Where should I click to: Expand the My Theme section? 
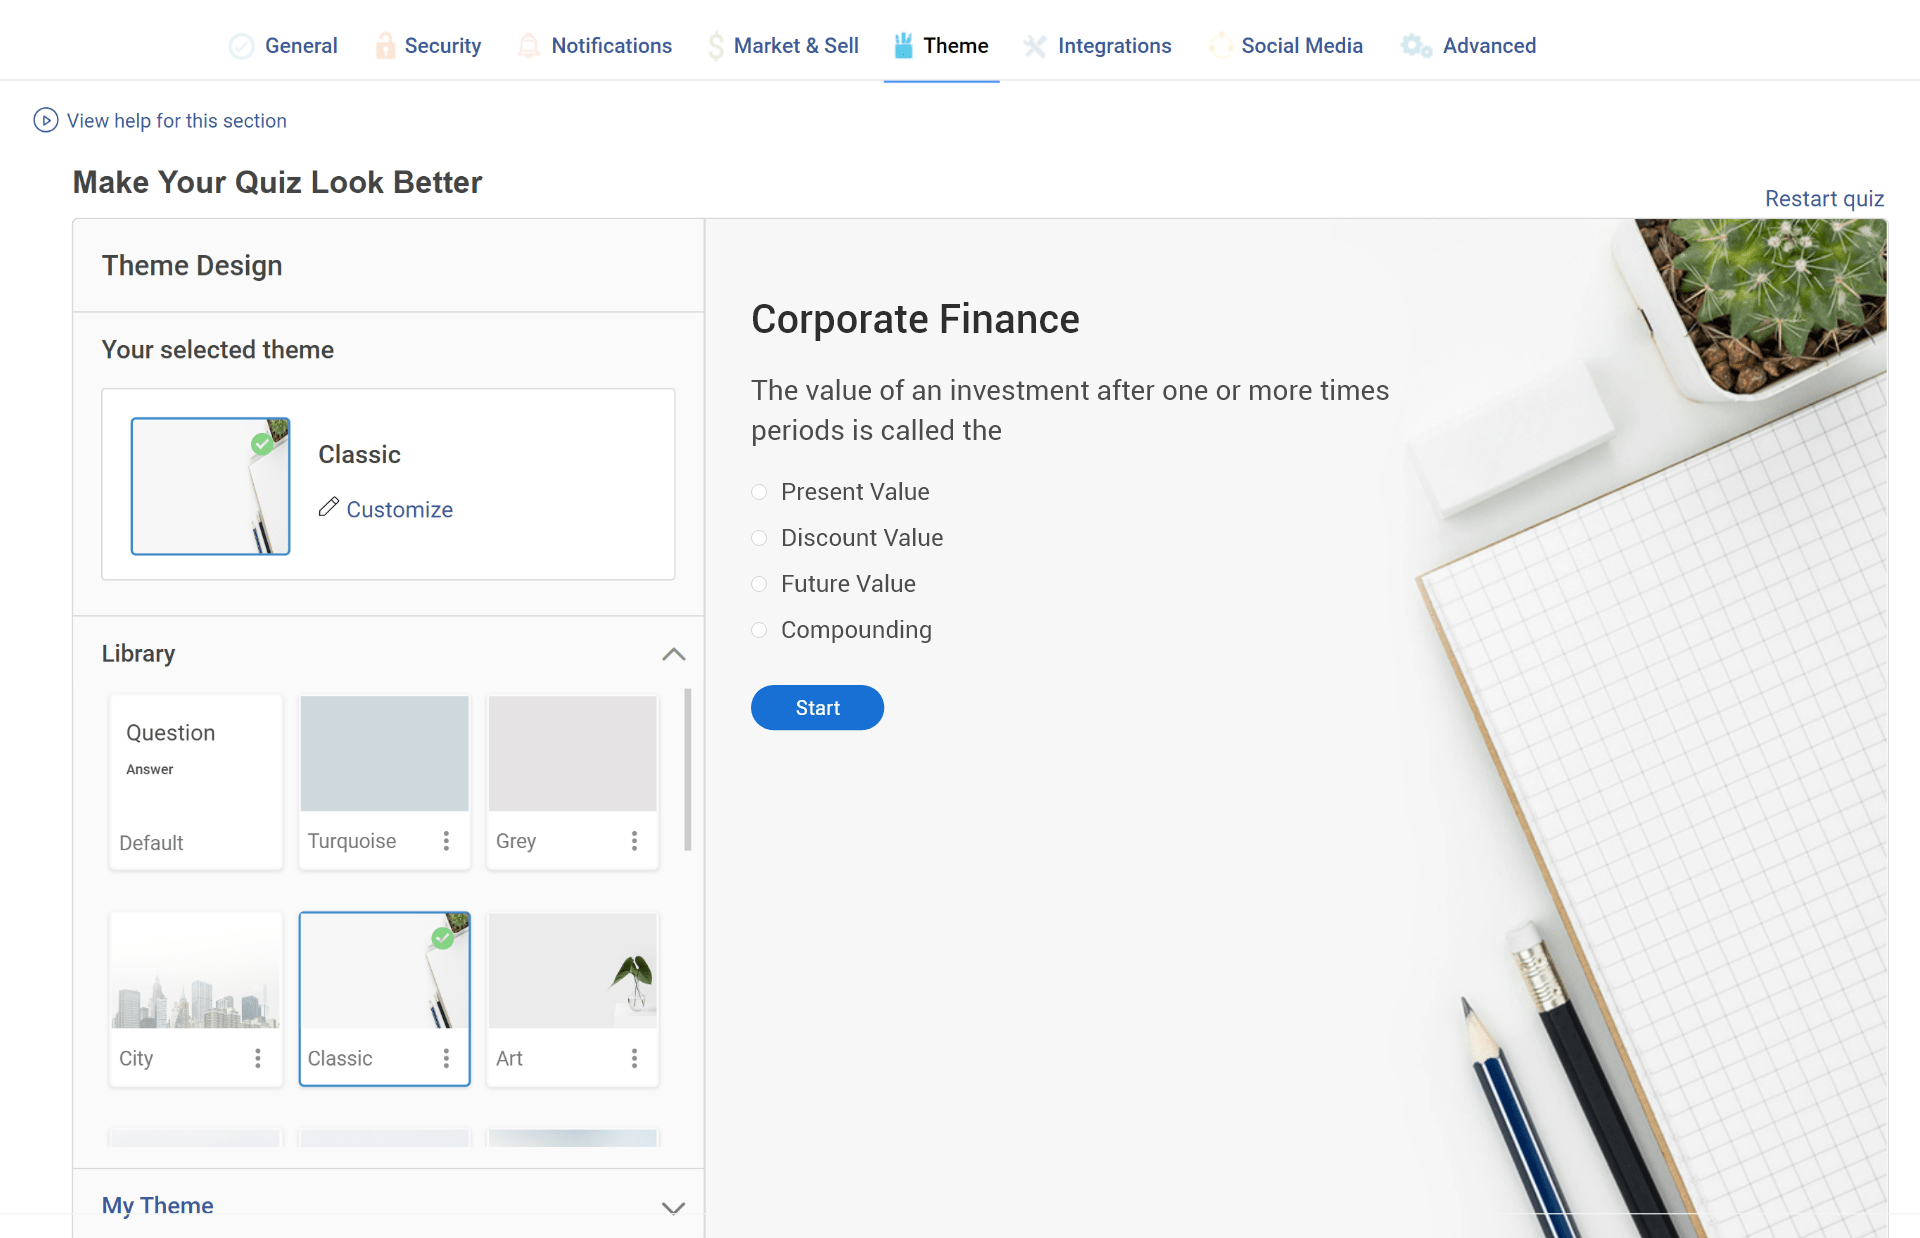pyautogui.click(x=673, y=1207)
